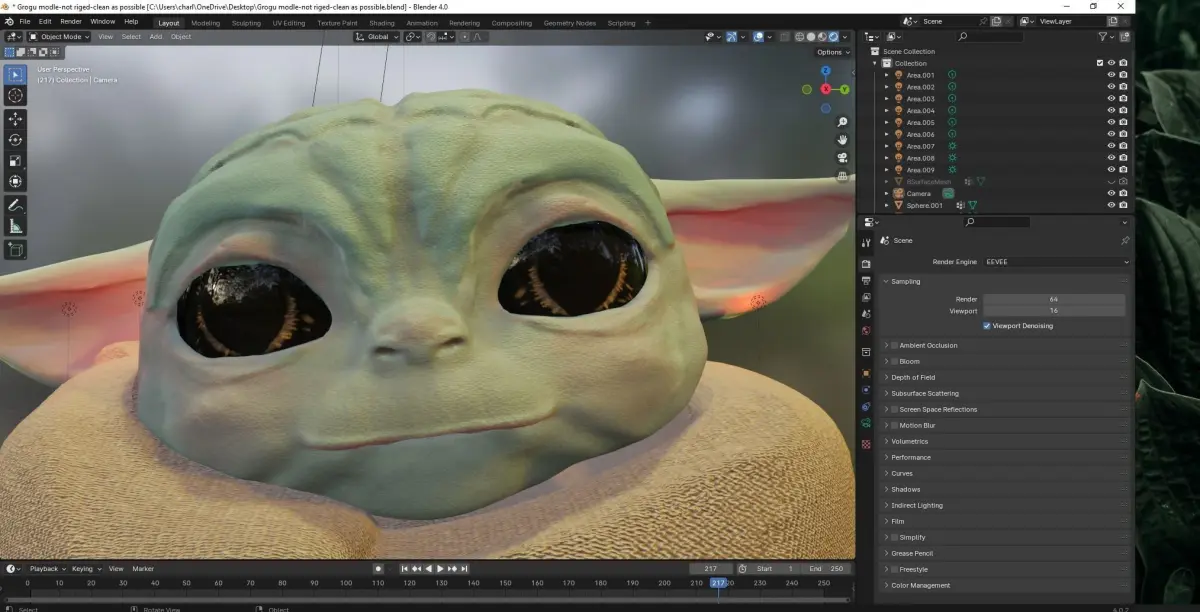Click the outliner search field

pos(989,37)
